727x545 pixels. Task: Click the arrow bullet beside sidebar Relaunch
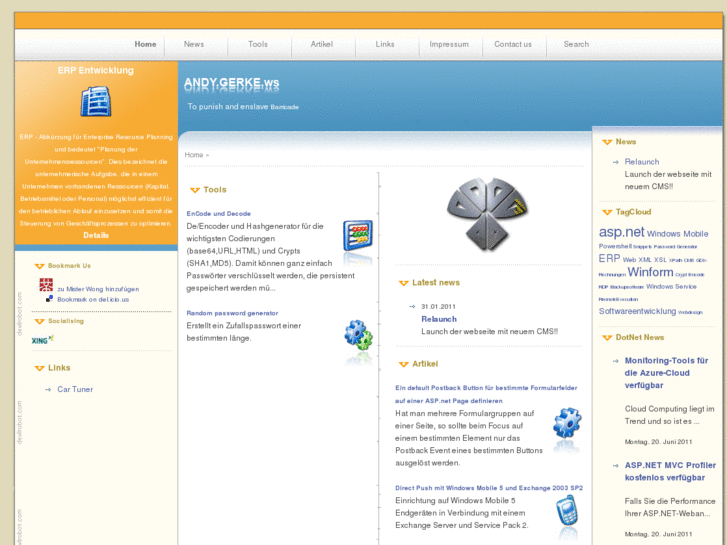point(616,162)
